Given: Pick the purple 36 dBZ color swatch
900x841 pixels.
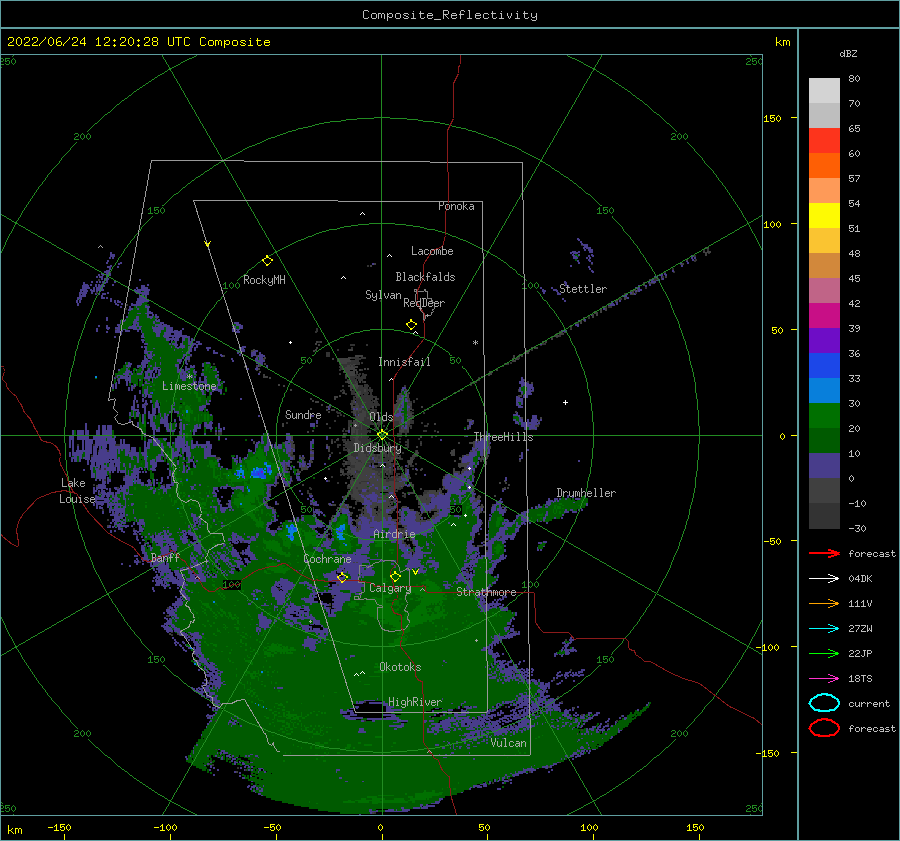Looking at the screenshot, I should pos(824,340).
